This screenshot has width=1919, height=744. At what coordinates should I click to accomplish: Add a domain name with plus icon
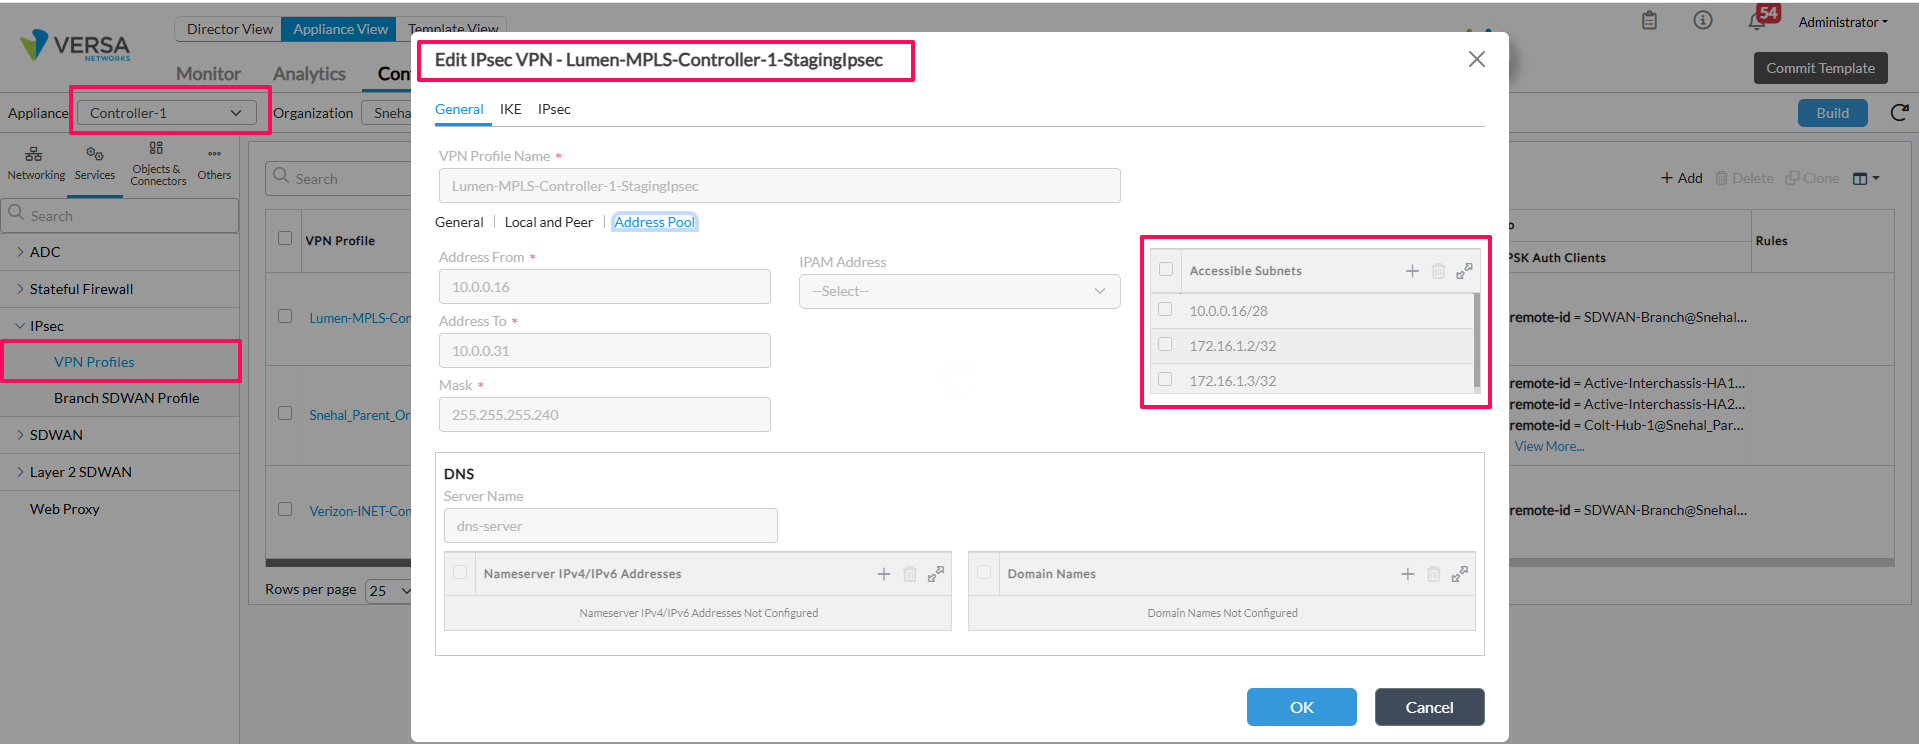point(1408,574)
